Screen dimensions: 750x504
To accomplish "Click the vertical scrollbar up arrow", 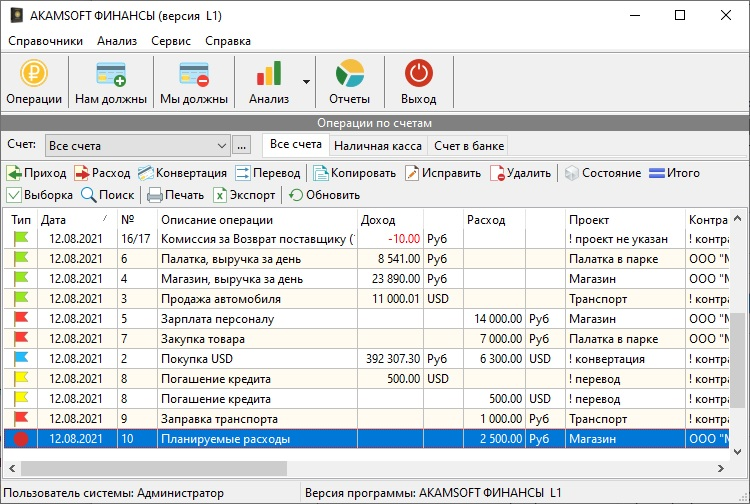I will (x=737, y=217).
